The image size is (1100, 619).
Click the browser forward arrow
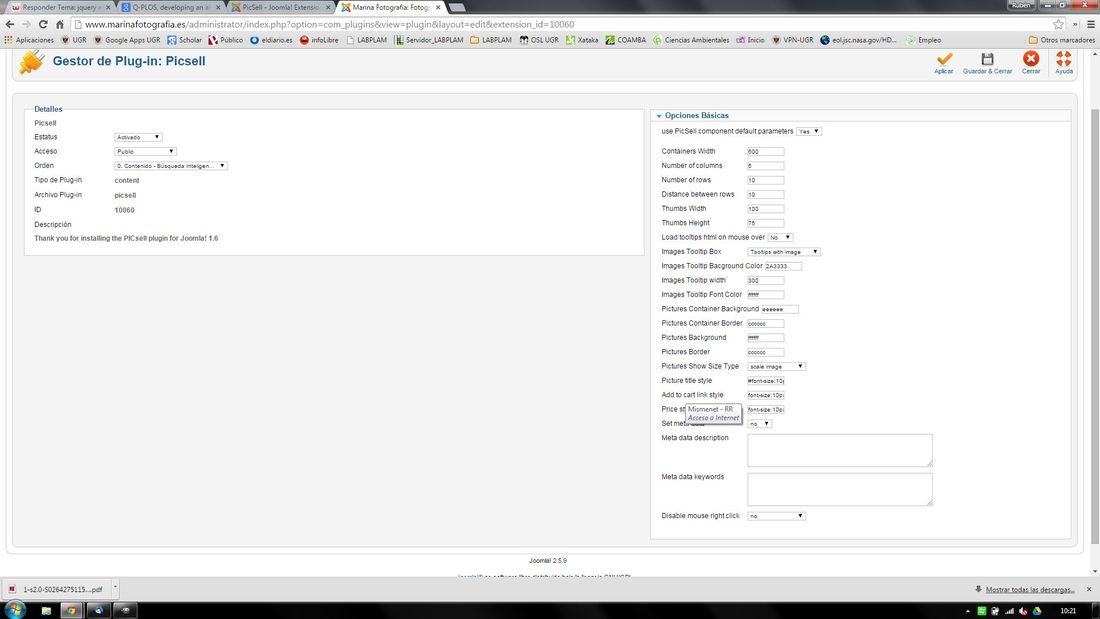(26, 24)
